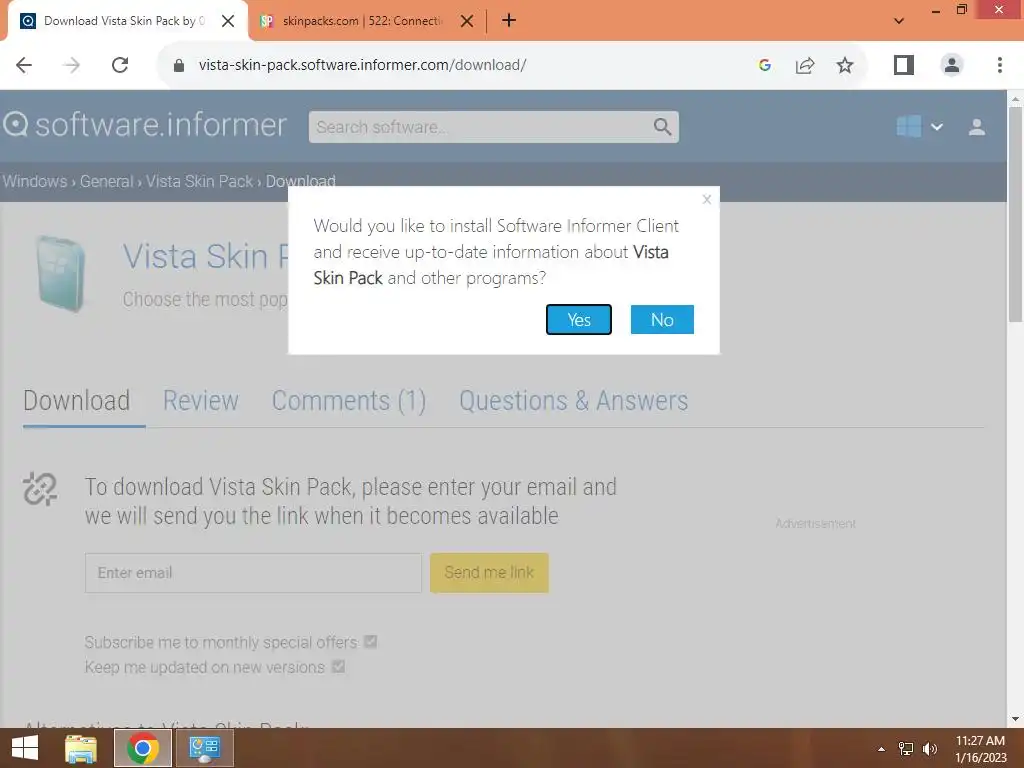Screen dimensions: 1024x768
Task: Open Chrome side panel
Action: point(903,65)
